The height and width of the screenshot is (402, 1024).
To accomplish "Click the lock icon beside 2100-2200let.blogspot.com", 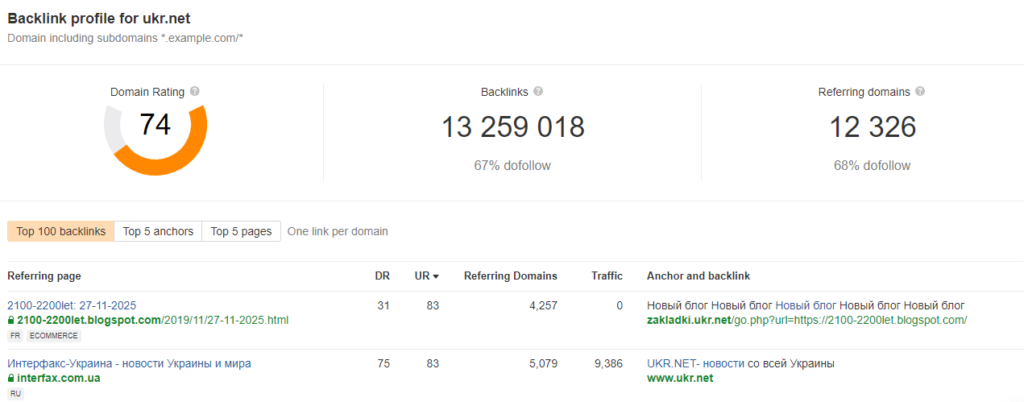I will pyautogui.click(x=11, y=320).
